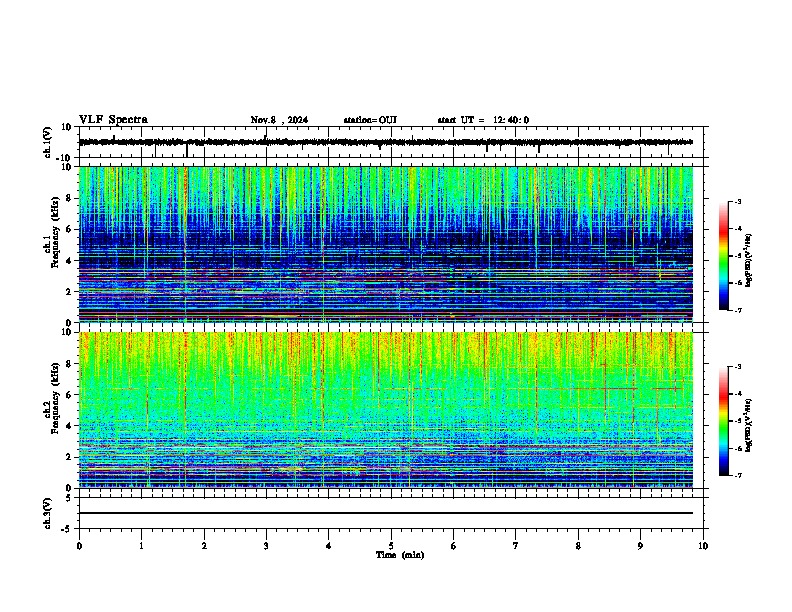Screen dimensions: 792x612
Task: Click time axis tick label '8' at bottom
Action: point(578,546)
